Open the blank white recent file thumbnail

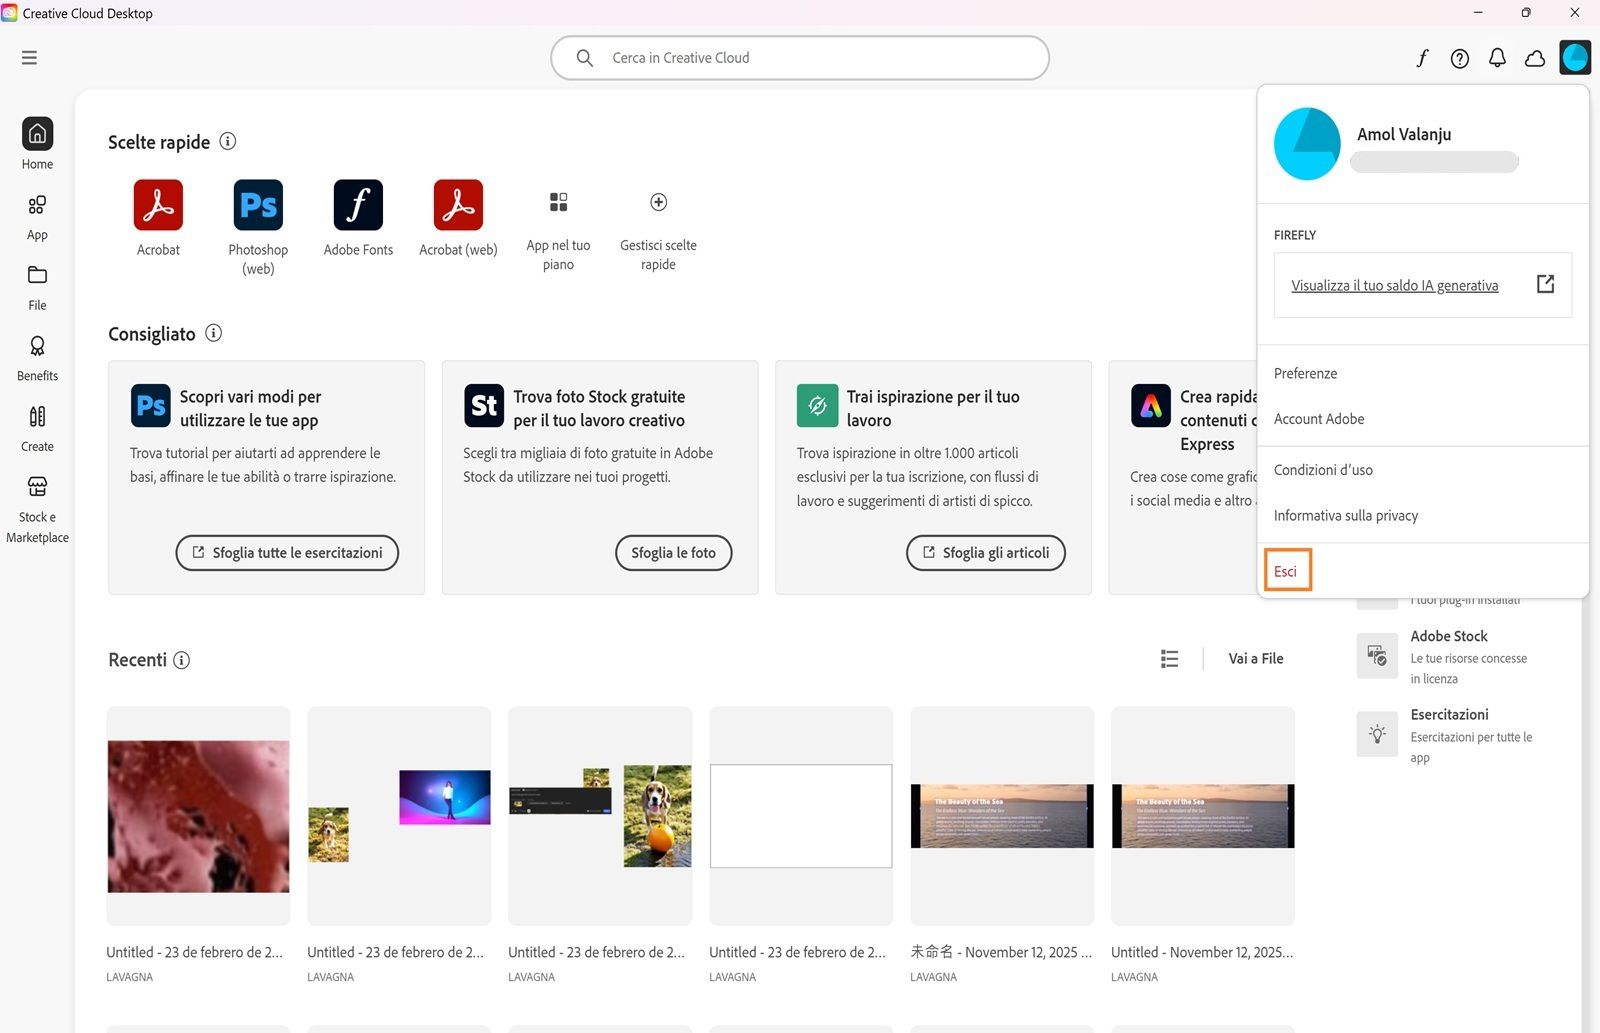click(801, 816)
